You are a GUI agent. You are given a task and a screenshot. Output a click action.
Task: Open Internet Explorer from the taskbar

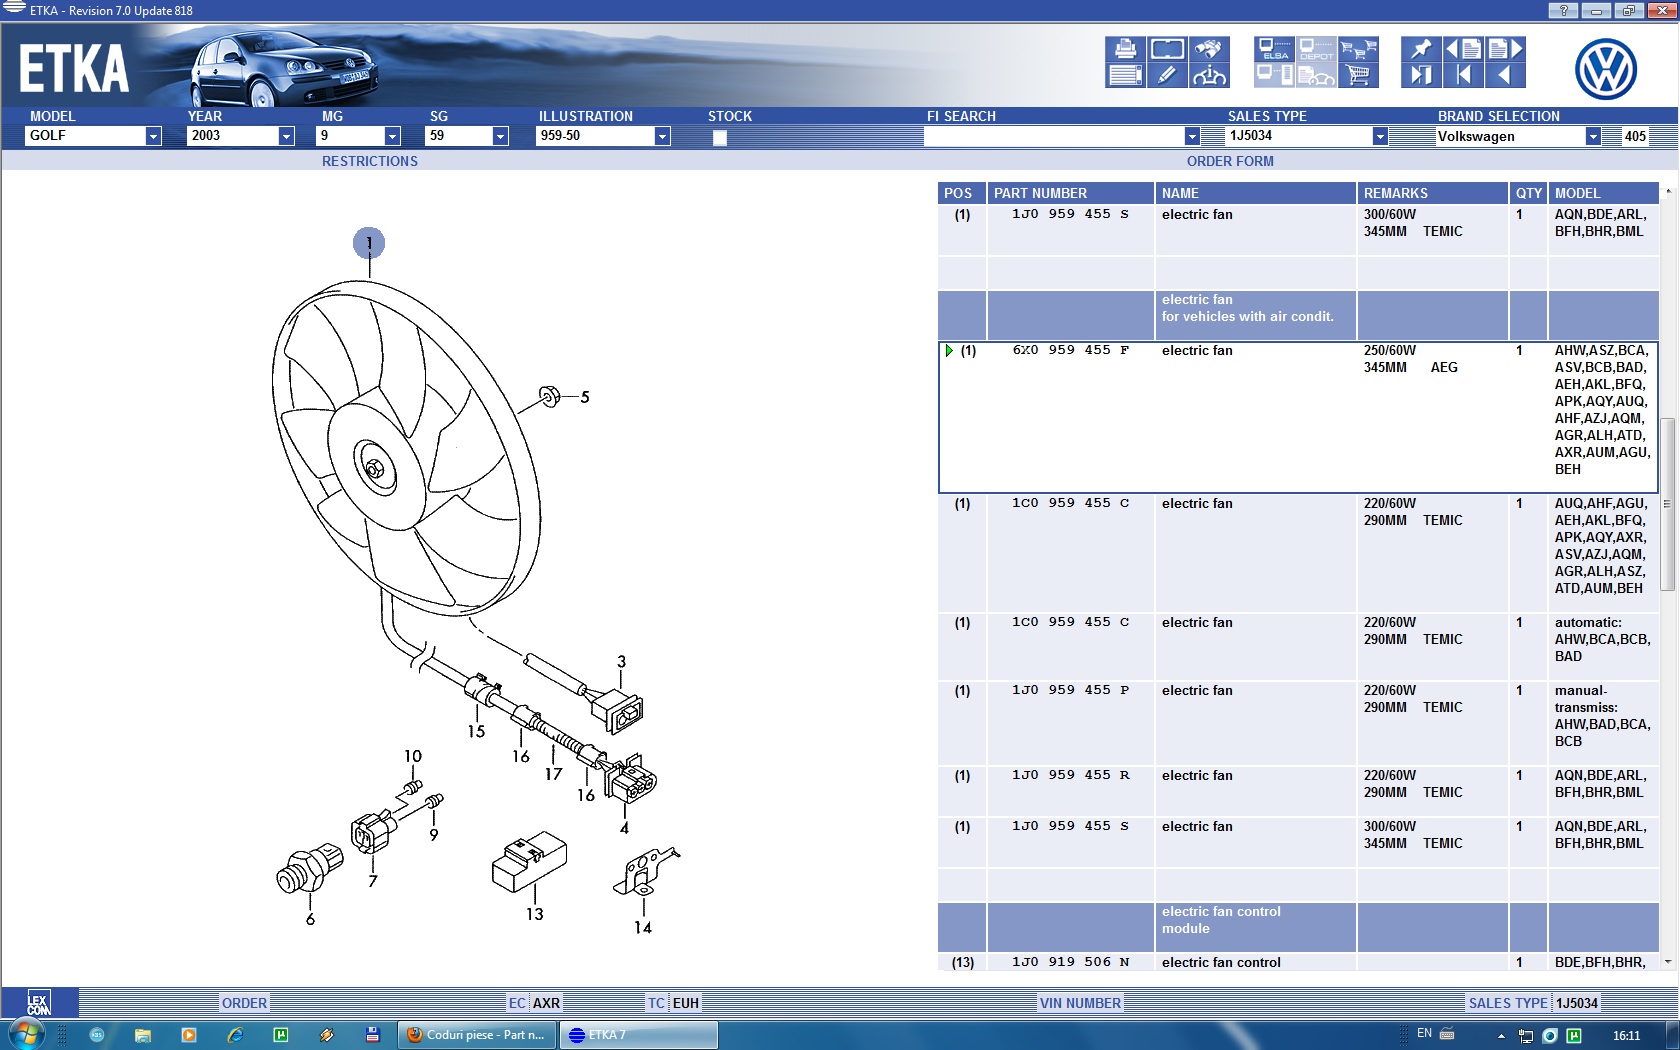[235, 1035]
